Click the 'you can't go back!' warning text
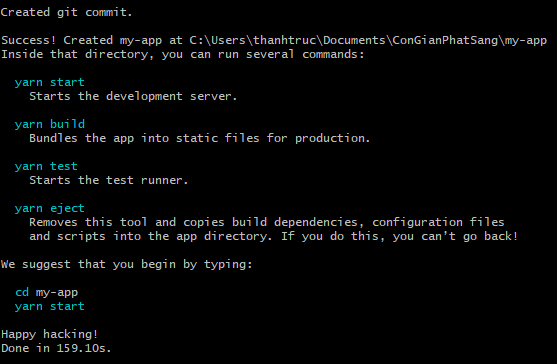557x364 pixels. pos(455,237)
